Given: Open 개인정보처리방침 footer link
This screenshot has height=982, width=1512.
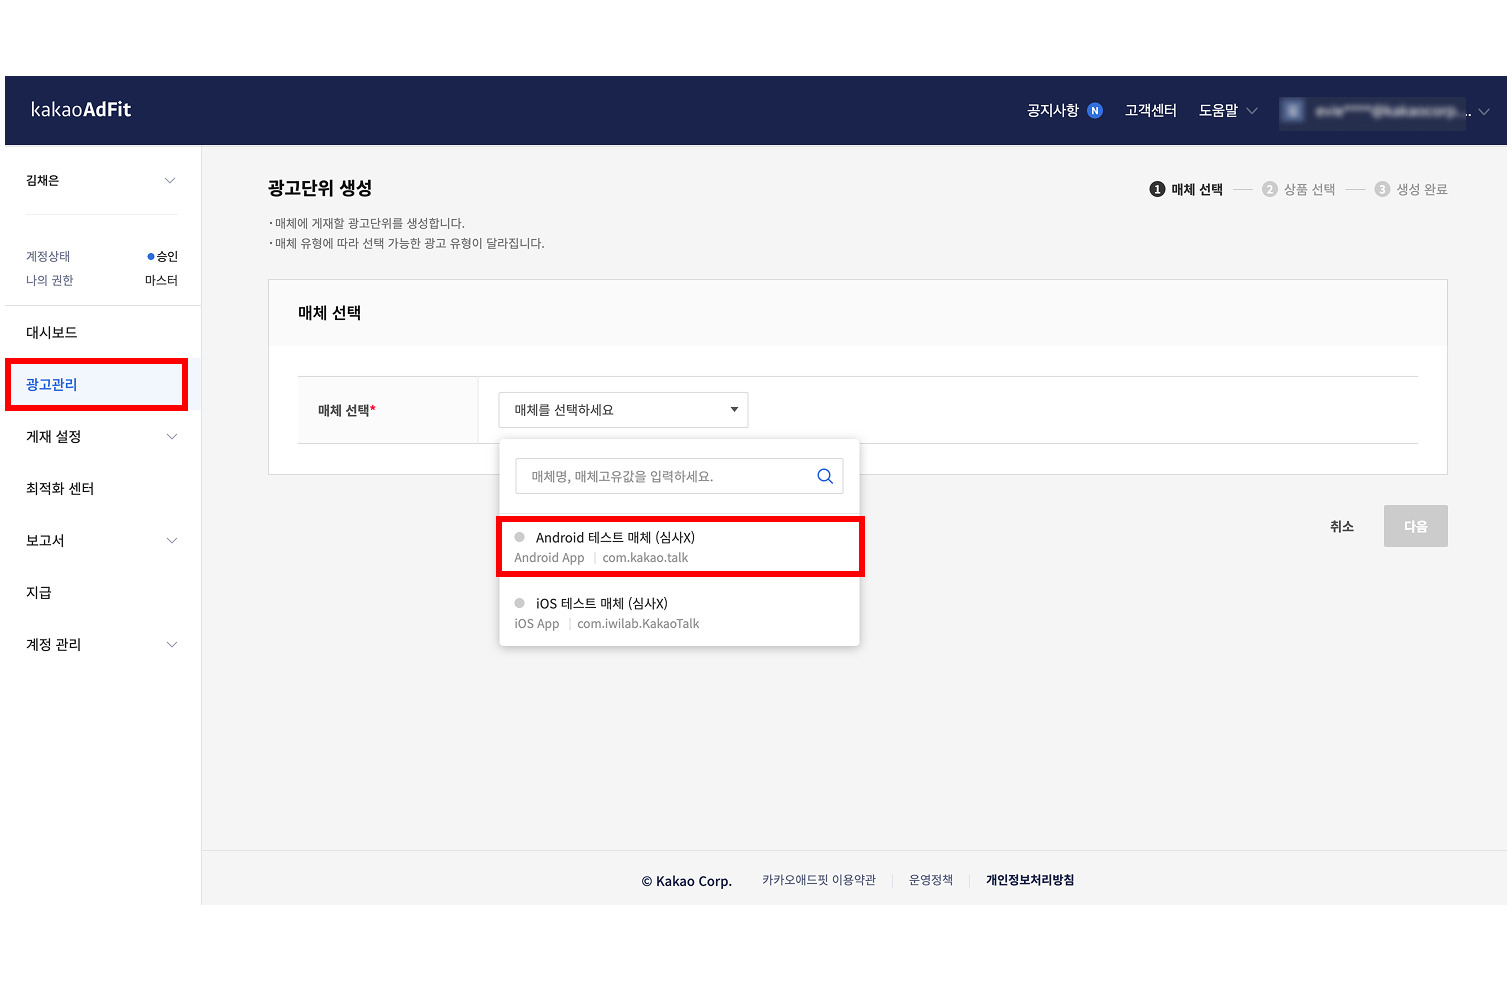Looking at the screenshot, I should click(1030, 880).
